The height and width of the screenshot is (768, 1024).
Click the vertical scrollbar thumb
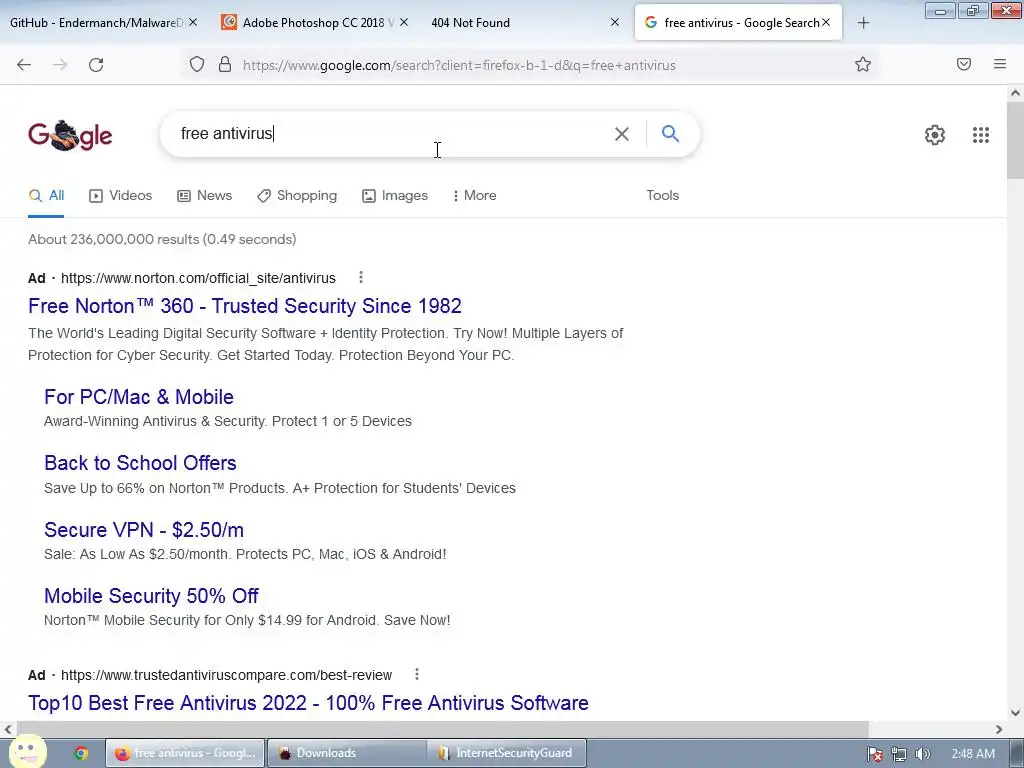click(1015, 140)
